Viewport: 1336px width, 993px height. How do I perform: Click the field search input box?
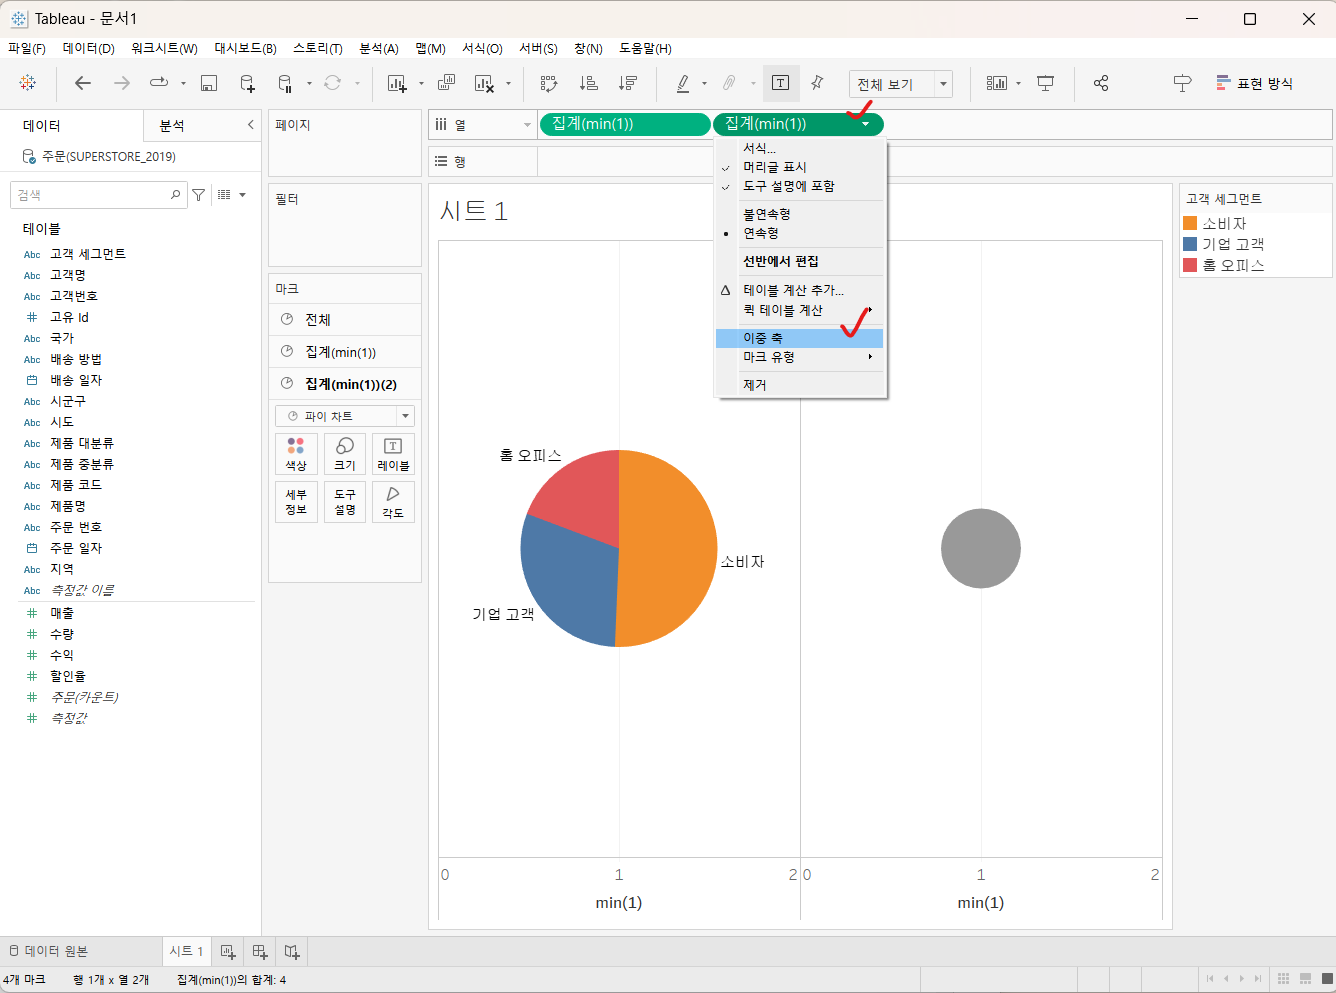(x=98, y=195)
